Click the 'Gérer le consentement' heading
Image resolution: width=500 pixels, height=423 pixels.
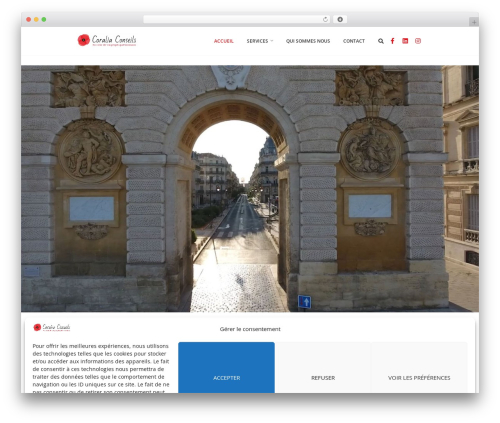tap(250, 329)
